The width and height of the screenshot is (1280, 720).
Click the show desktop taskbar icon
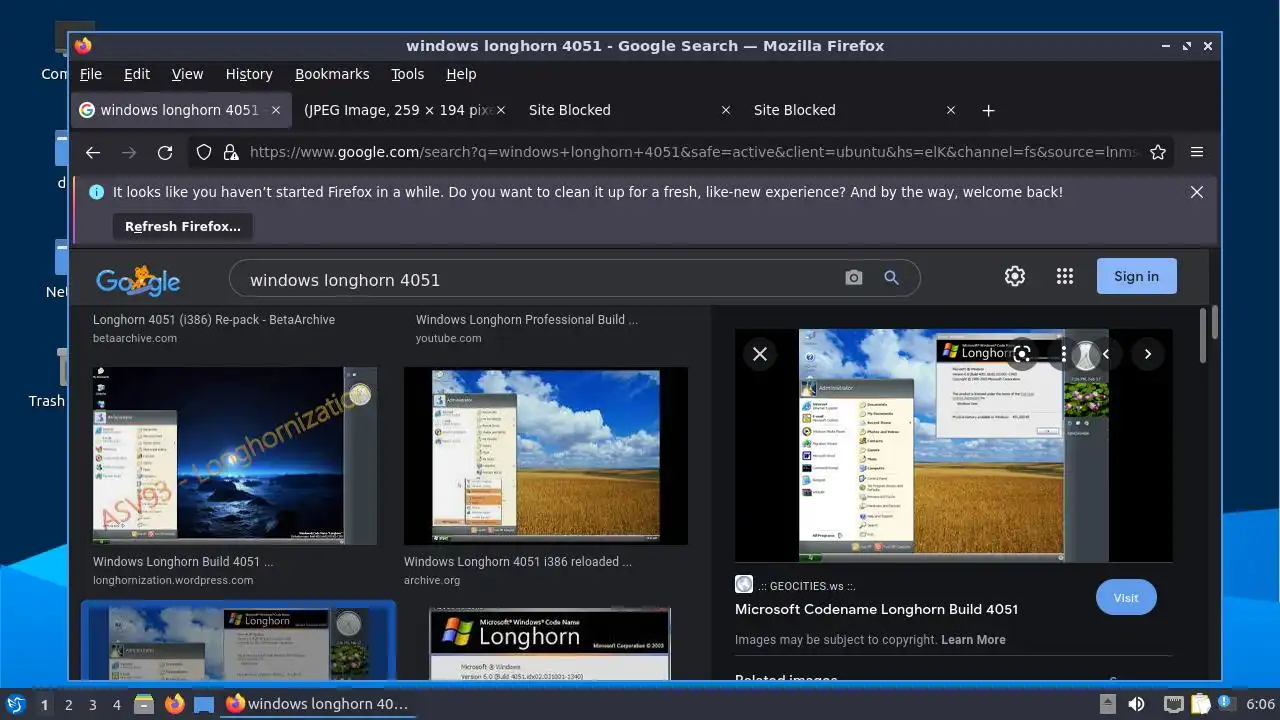[x=204, y=704]
